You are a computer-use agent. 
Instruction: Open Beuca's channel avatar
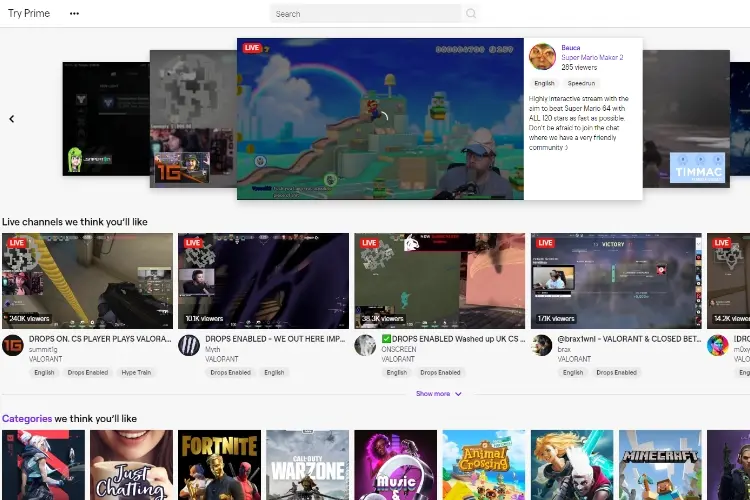(x=542, y=56)
